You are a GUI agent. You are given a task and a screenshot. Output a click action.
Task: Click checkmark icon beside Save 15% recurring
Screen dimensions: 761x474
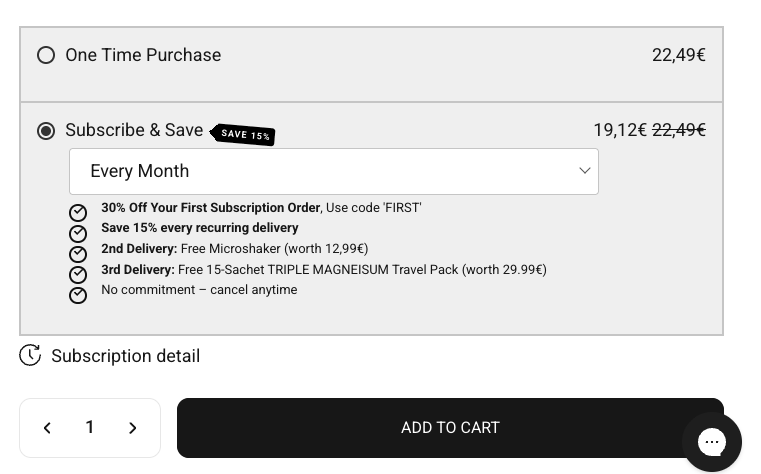click(x=78, y=233)
